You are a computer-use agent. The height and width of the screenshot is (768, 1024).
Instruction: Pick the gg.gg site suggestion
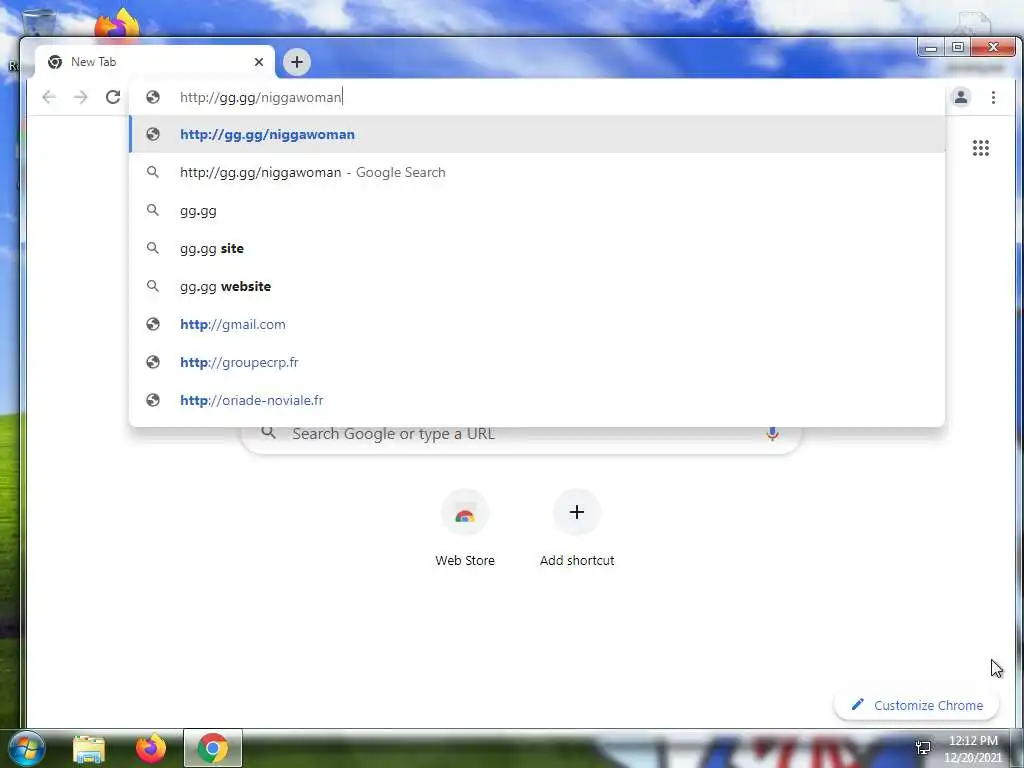(537, 248)
